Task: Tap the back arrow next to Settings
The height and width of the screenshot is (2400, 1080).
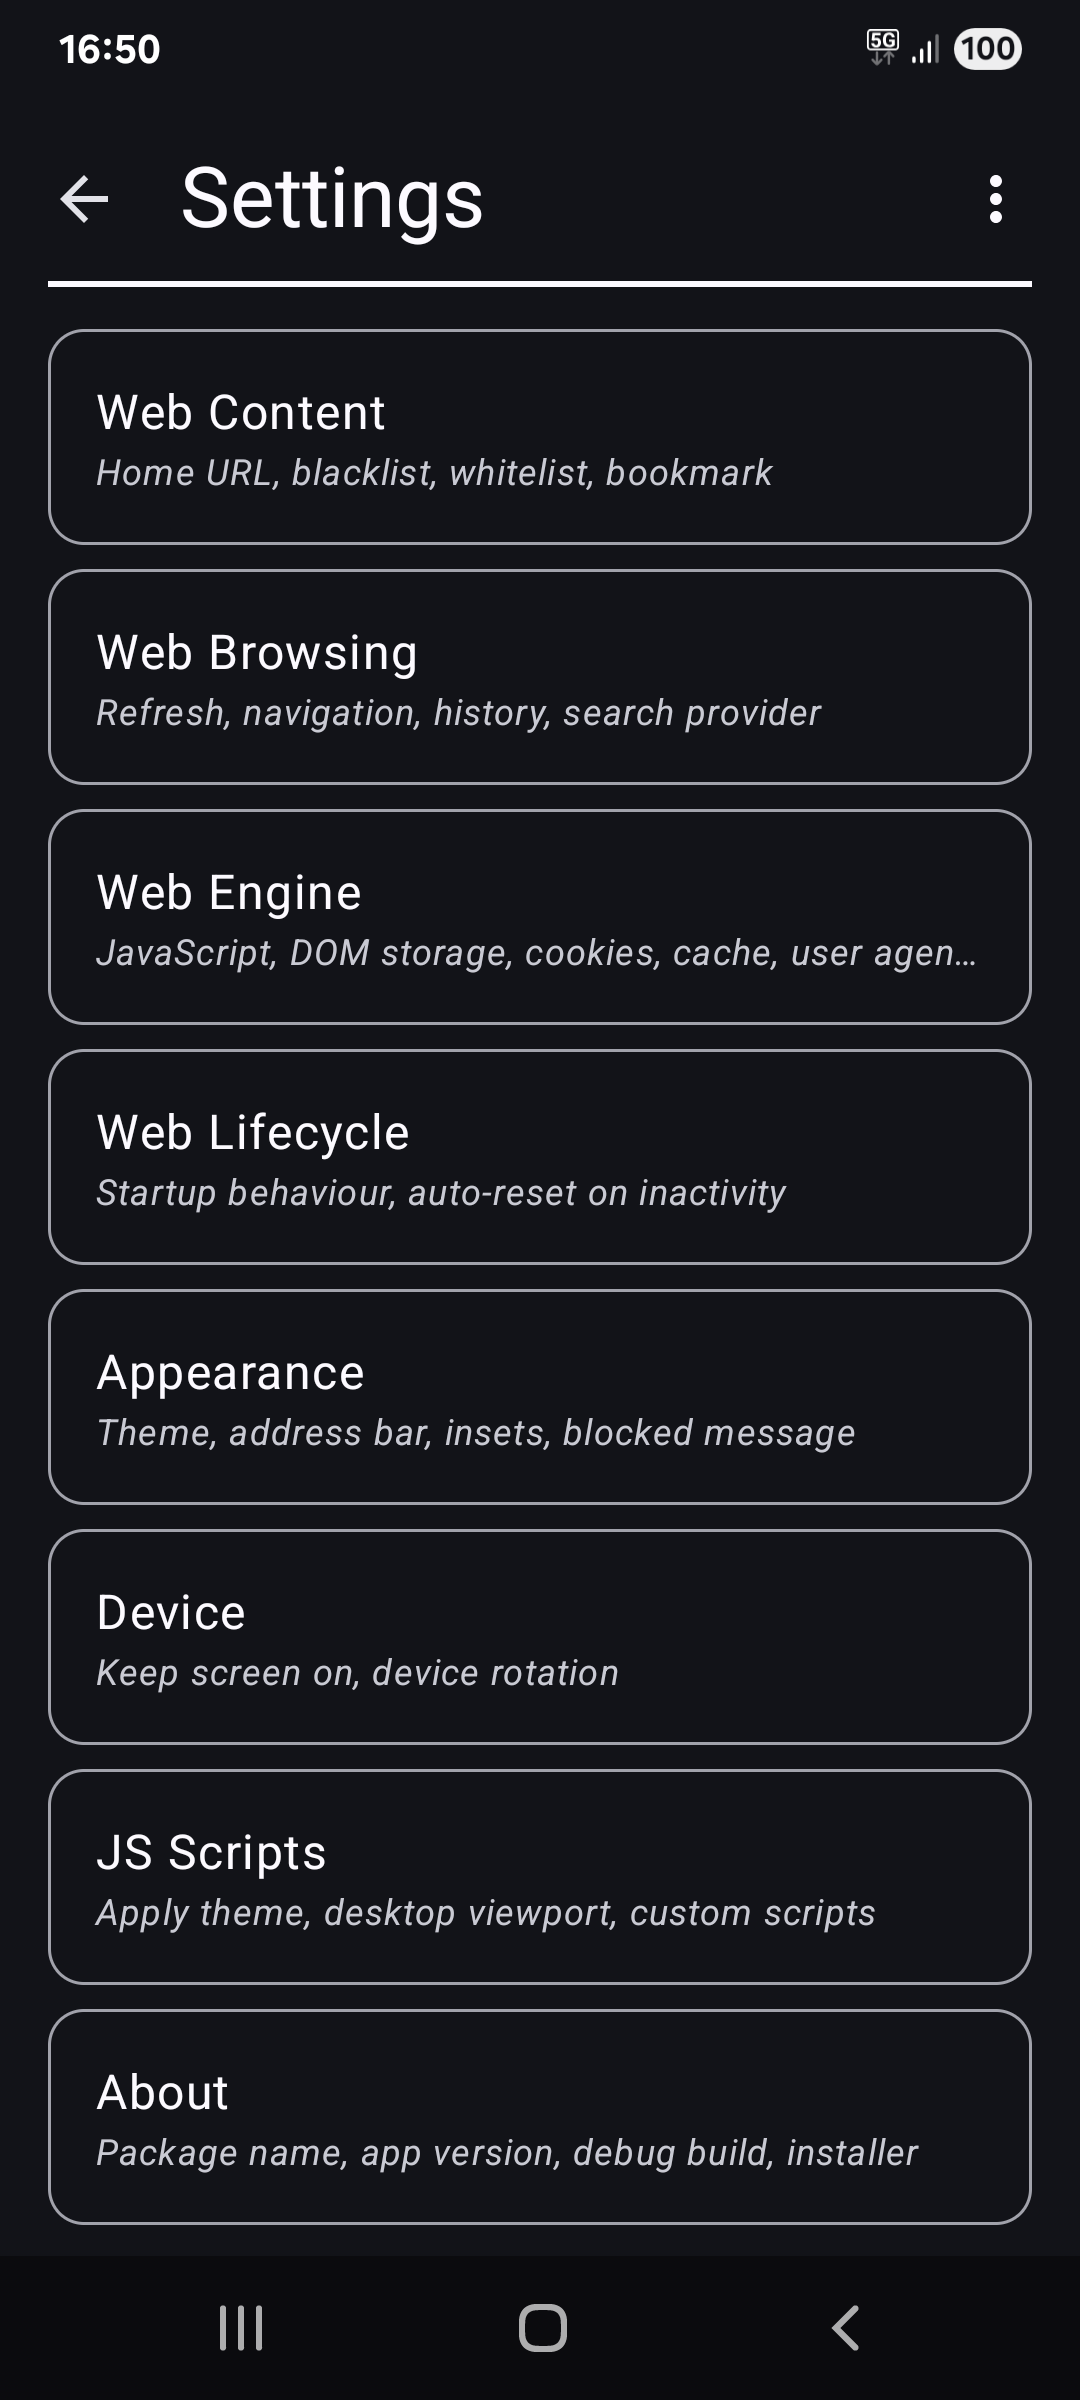Action: pos(84,199)
